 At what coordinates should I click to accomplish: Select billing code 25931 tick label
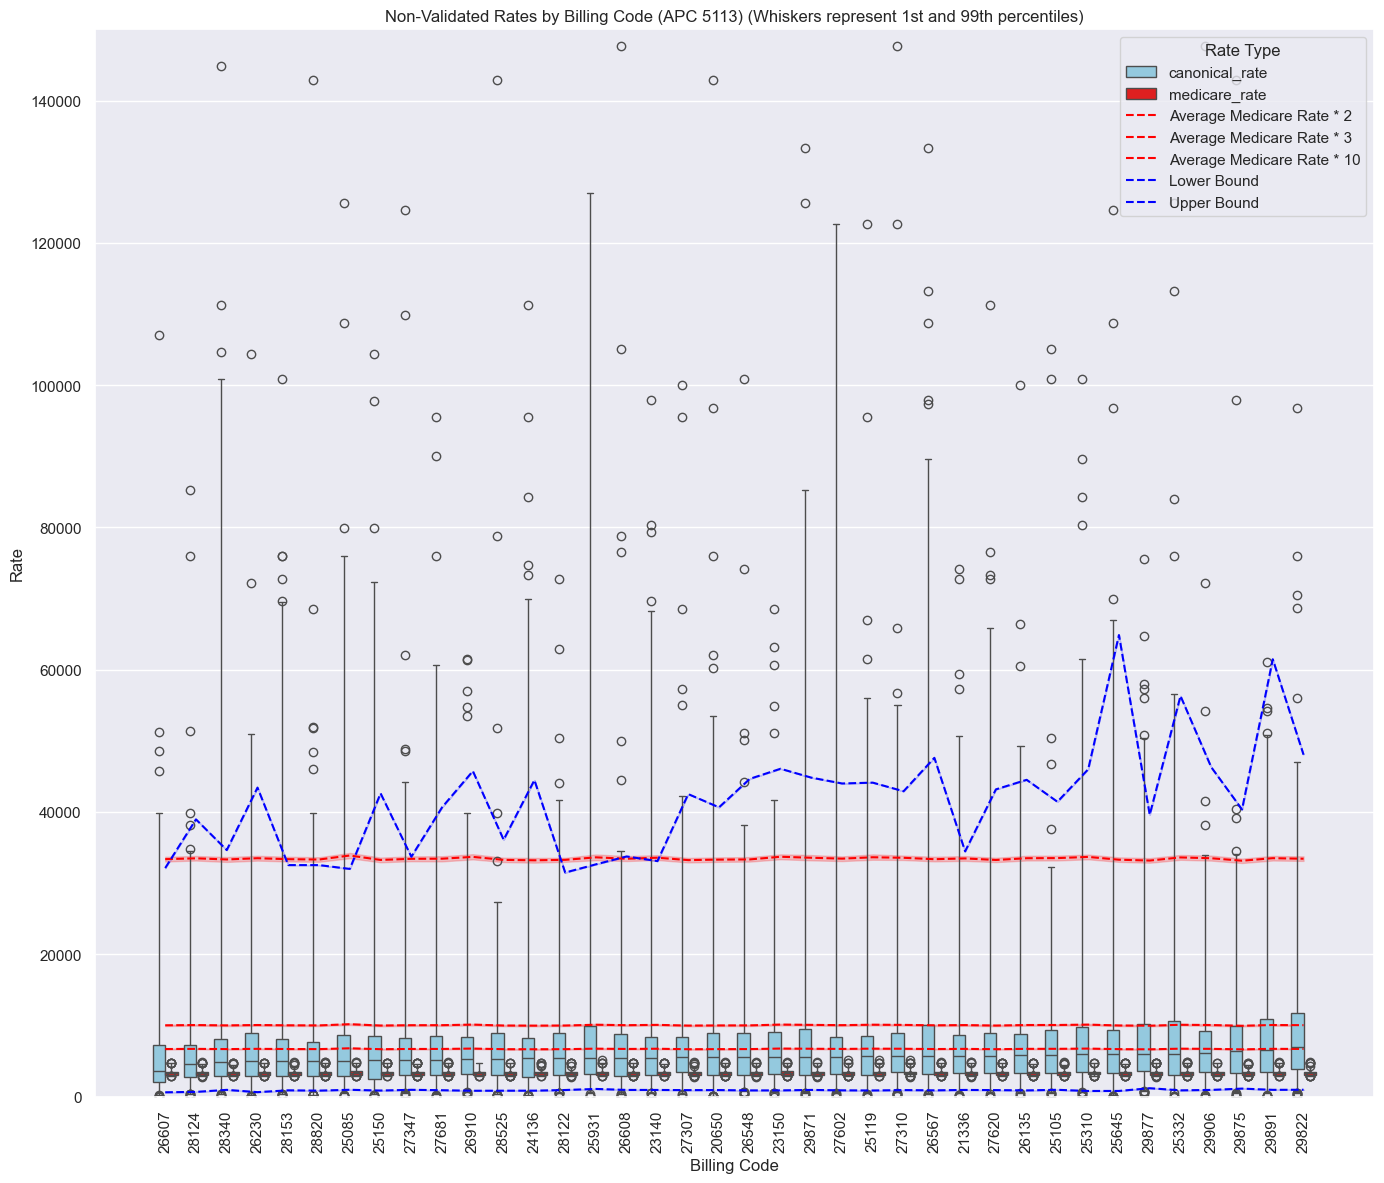(x=590, y=1130)
